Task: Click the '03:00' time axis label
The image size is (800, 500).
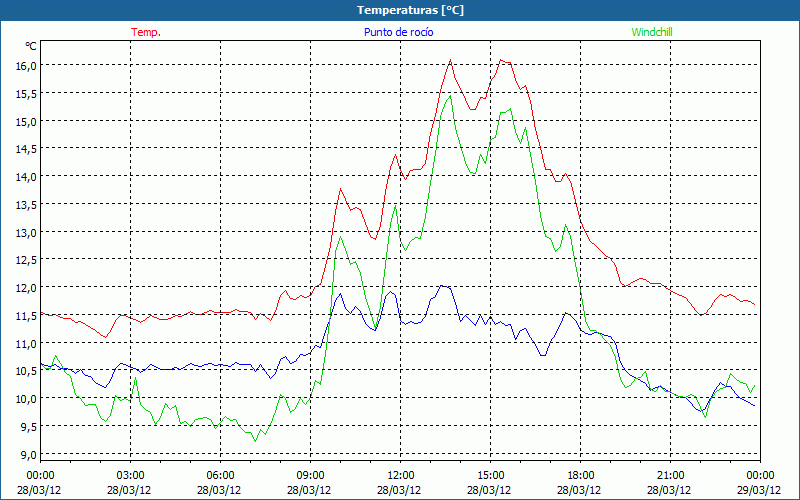Action: 131,476
